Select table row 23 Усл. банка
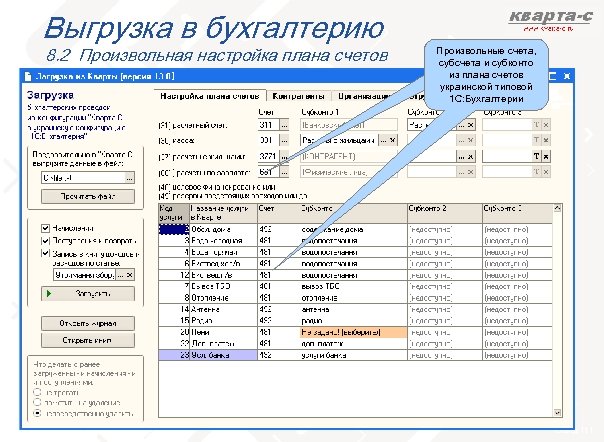This screenshot has width=604, height=442. pos(355,355)
